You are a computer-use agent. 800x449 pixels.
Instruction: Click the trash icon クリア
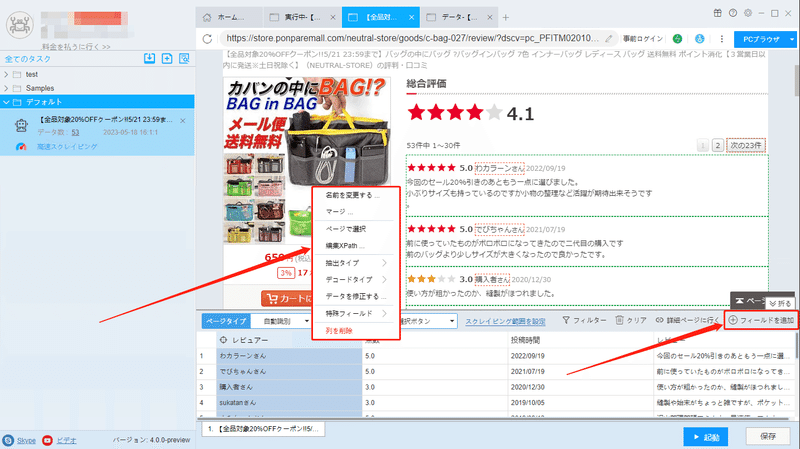619,320
